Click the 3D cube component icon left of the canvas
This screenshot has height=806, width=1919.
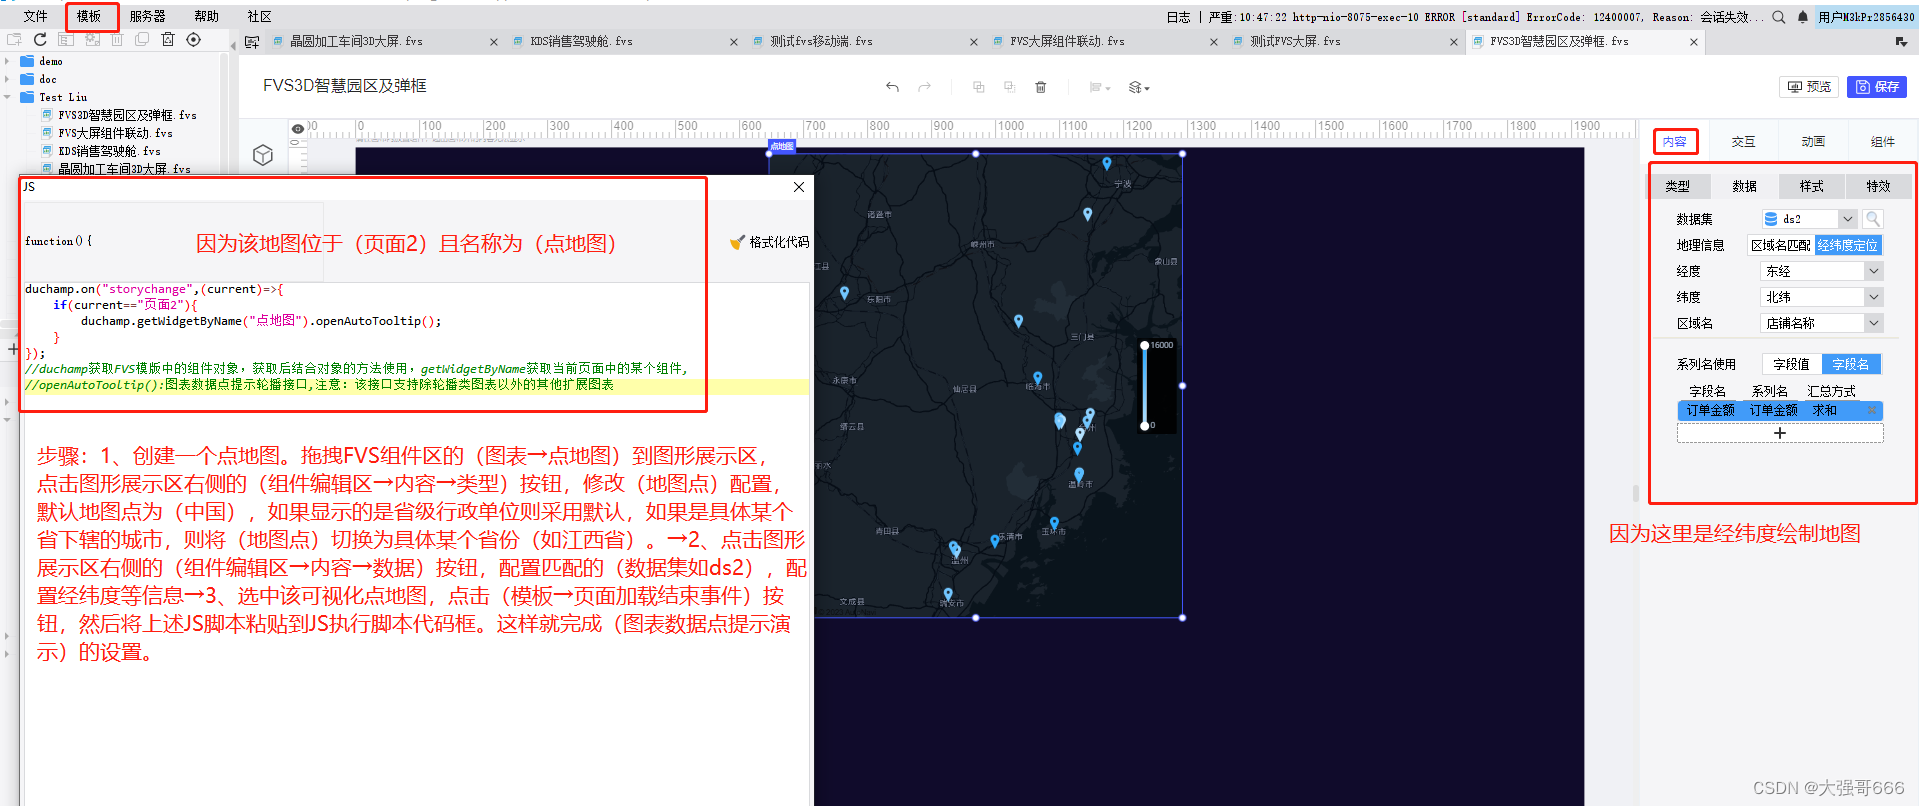pos(263,155)
